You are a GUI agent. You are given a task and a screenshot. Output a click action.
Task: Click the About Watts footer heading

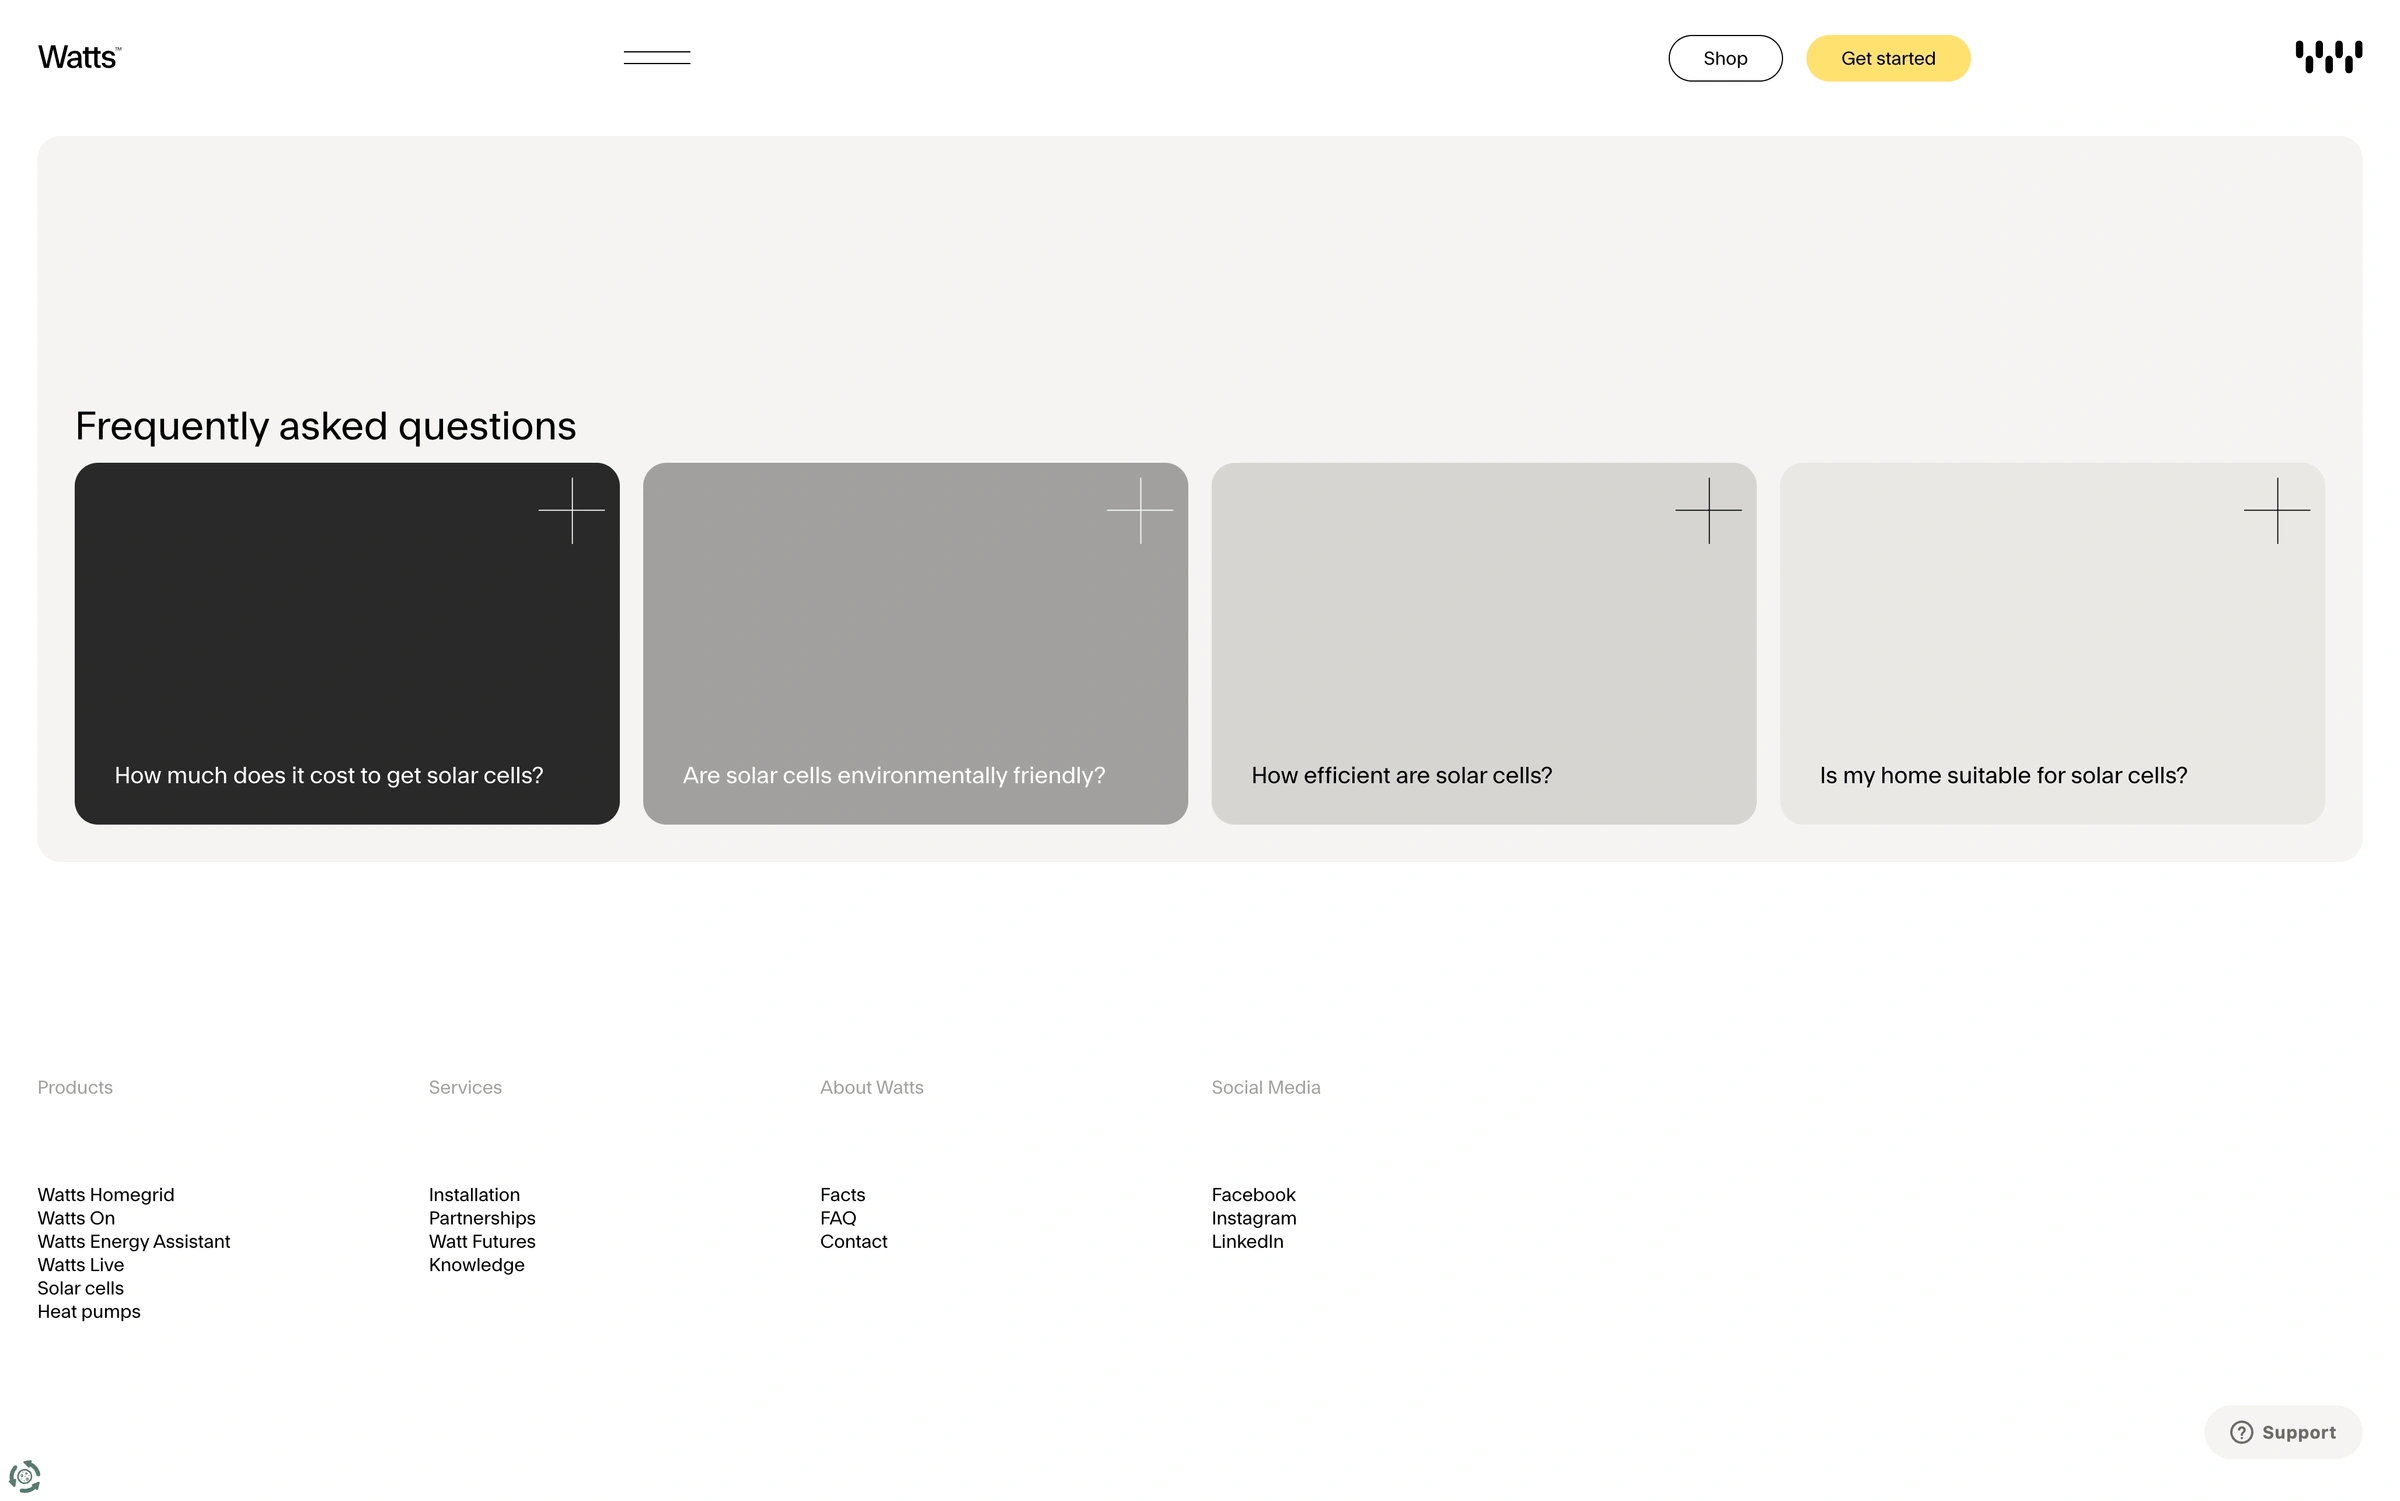point(872,1087)
